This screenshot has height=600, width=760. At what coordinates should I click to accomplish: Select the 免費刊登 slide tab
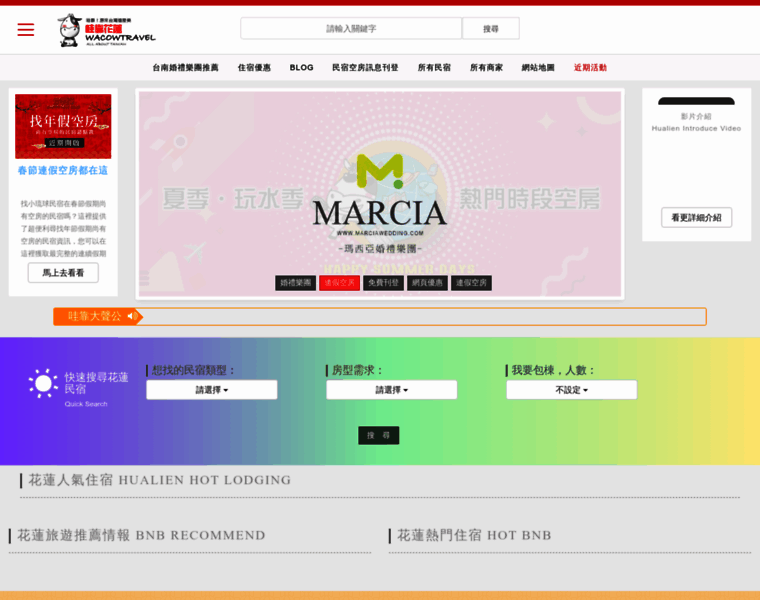(x=383, y=283)
